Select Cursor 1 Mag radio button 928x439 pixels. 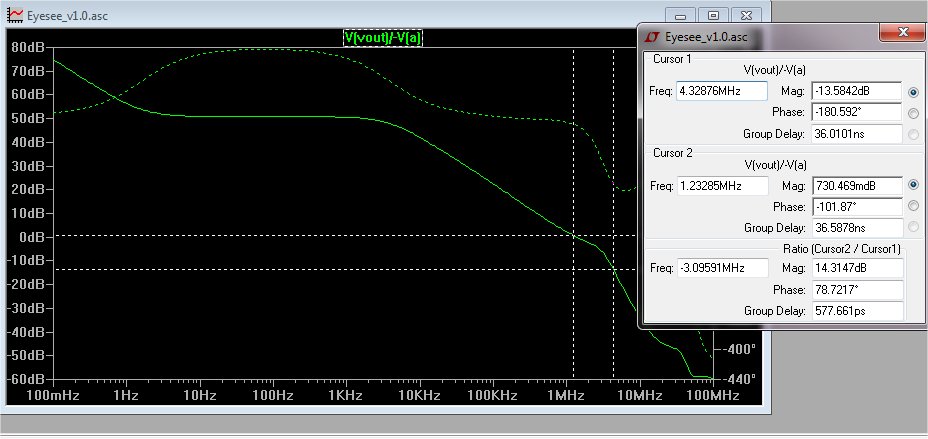click(914, 92)
